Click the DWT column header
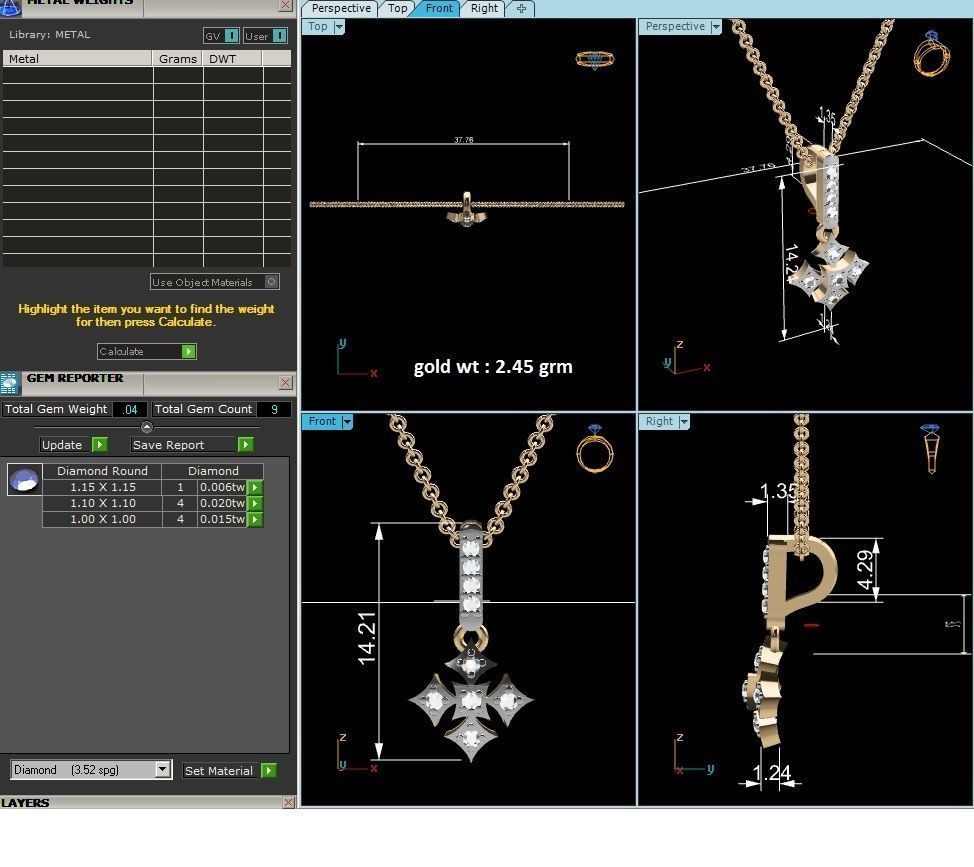Image resolution: width=974 pixels, height=867 pixels. click(233, 59)
